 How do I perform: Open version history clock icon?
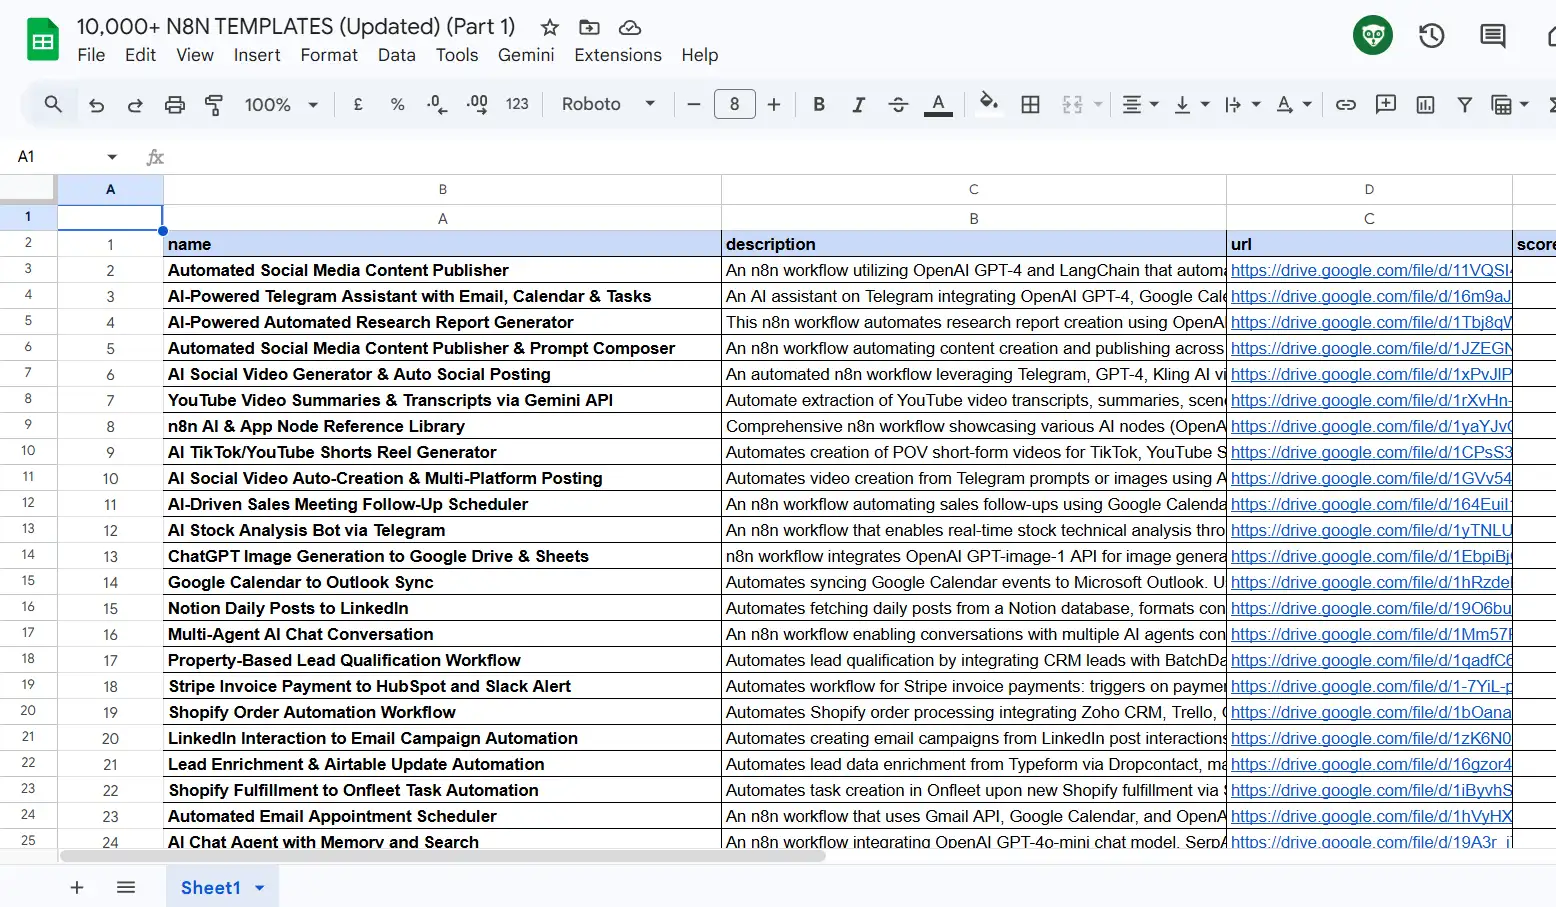(1431, 36)
